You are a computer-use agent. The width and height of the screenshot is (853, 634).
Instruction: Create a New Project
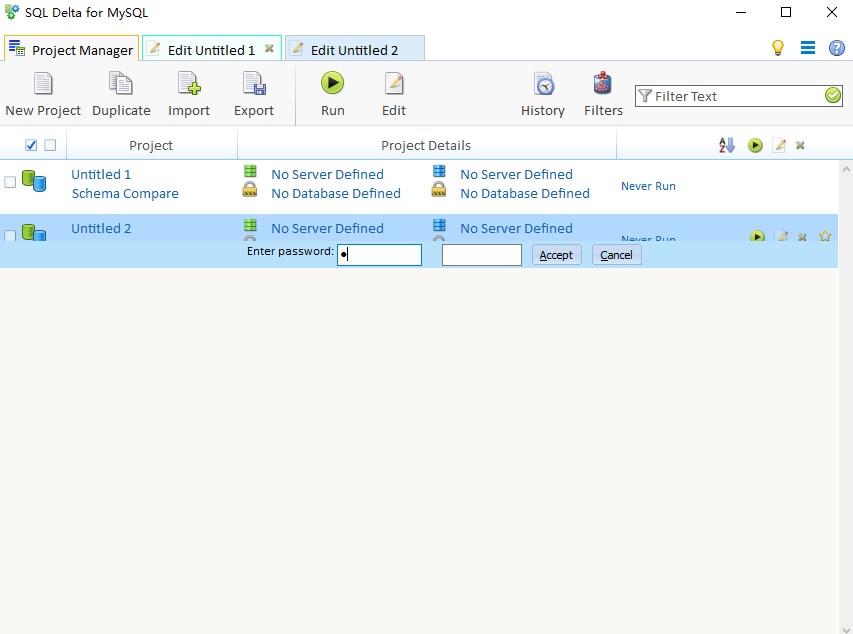pyautogui.click(x=43, y=95)
